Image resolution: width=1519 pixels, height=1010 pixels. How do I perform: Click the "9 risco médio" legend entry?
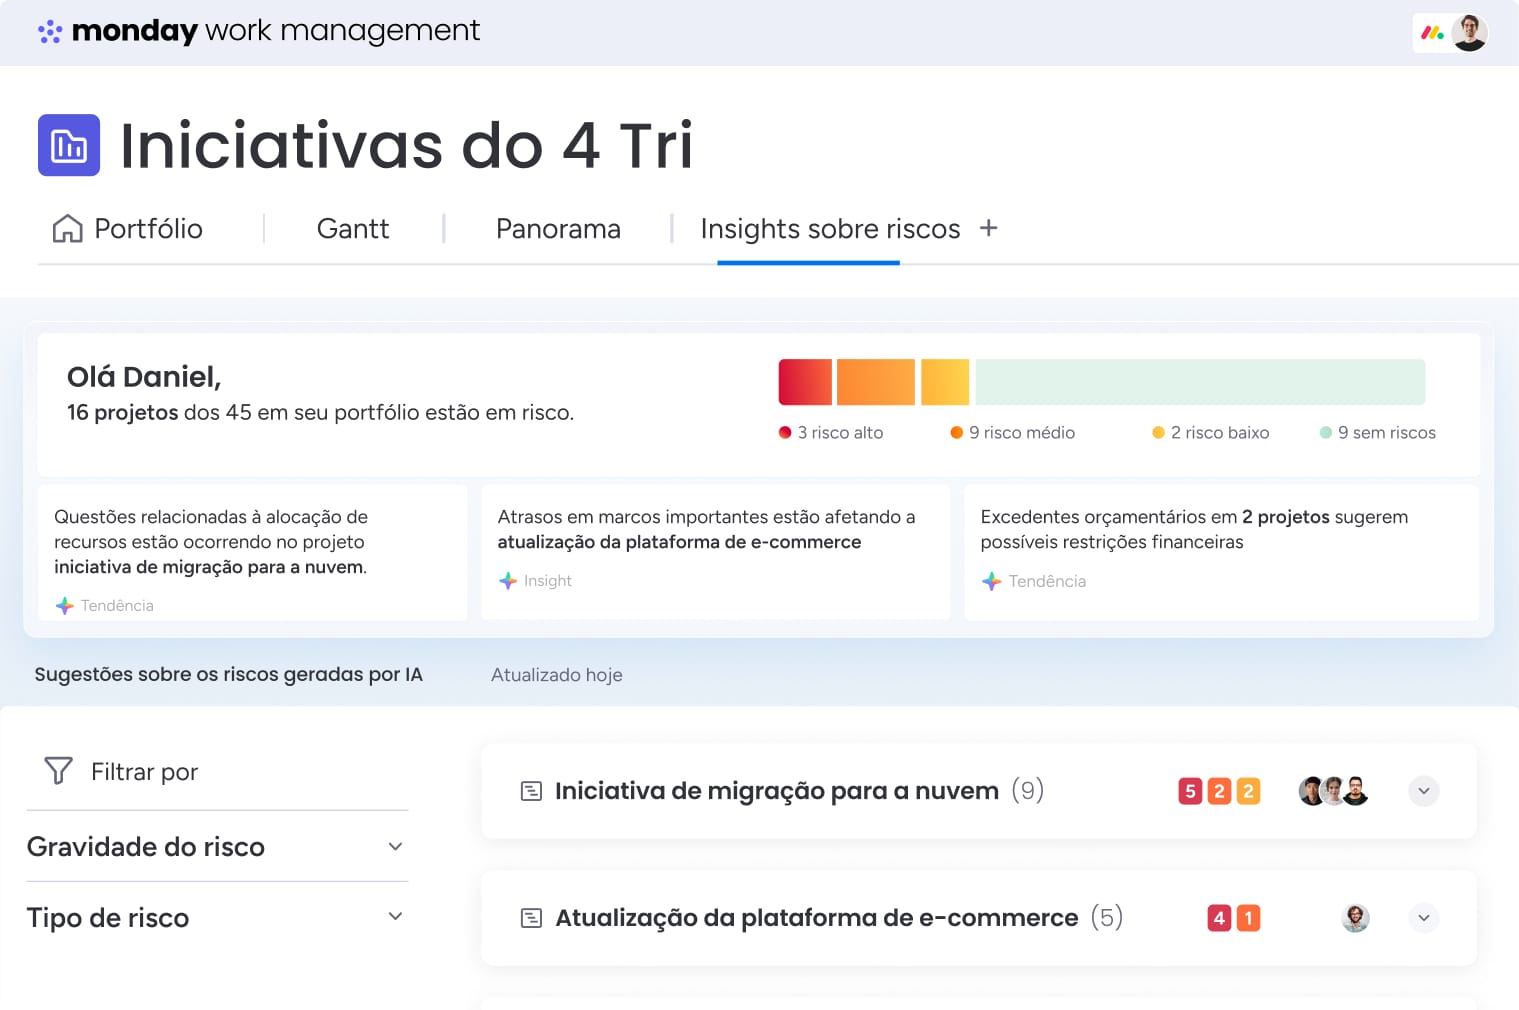tap(1013, 433)
